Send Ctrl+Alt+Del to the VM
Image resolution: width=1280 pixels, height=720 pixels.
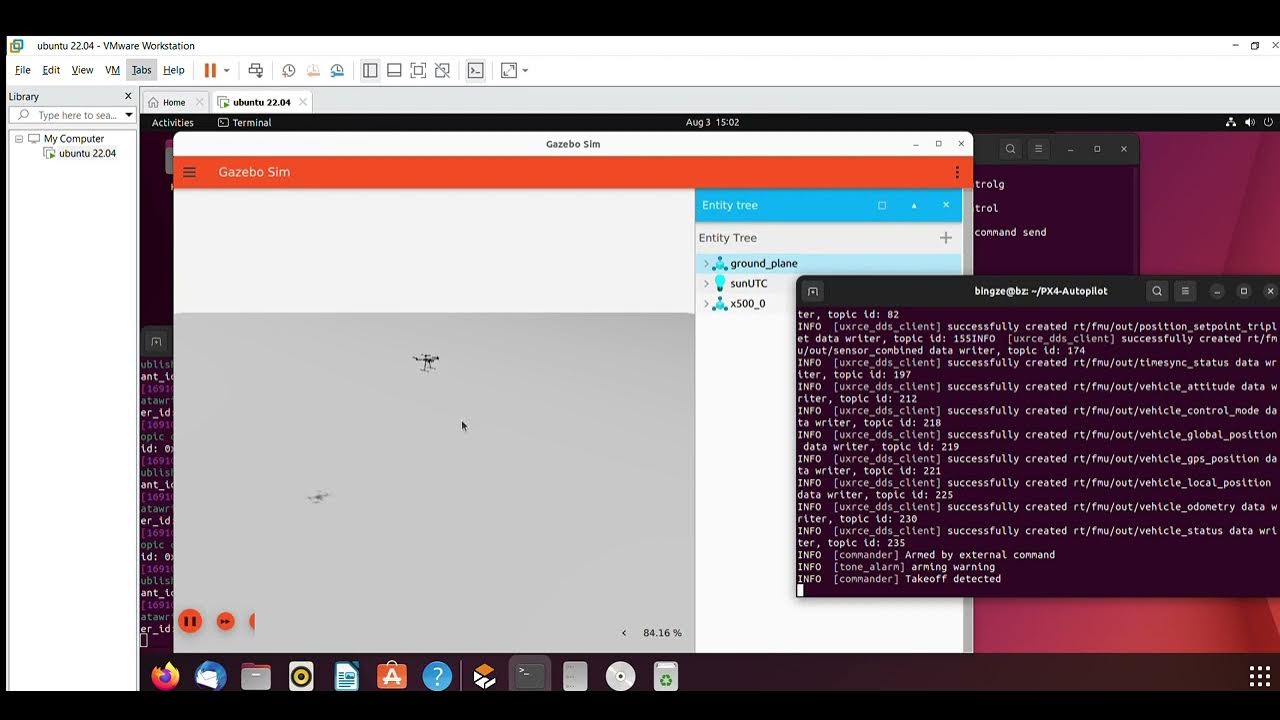[x=256, y=70]
